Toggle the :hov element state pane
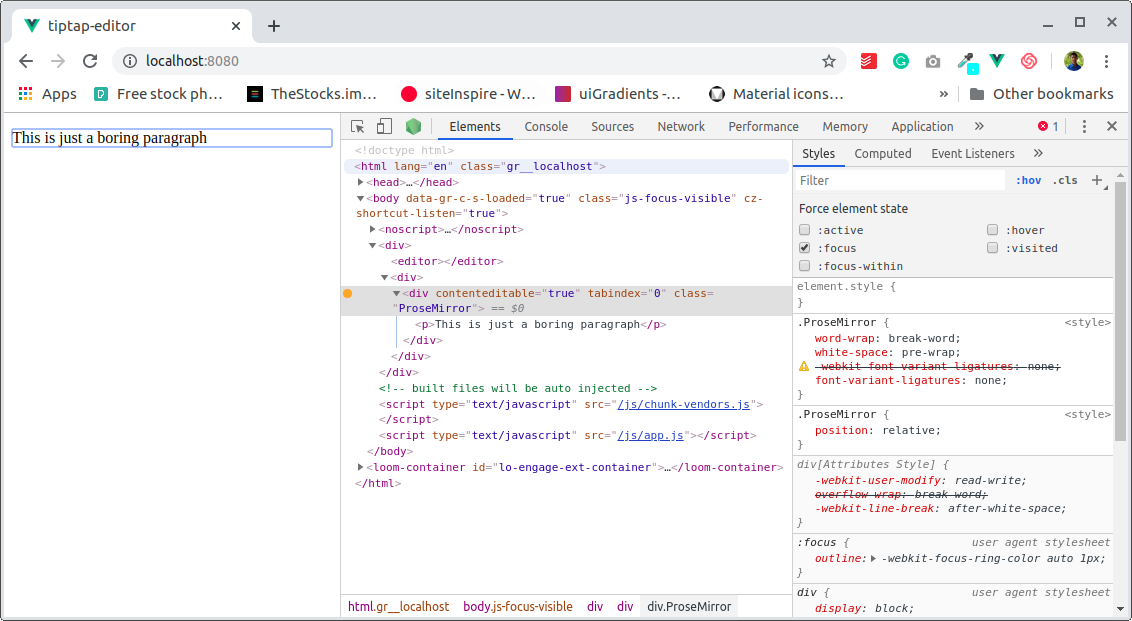Image resolution: width=1132 pixels, height=621 pixels. (1028, 181)
